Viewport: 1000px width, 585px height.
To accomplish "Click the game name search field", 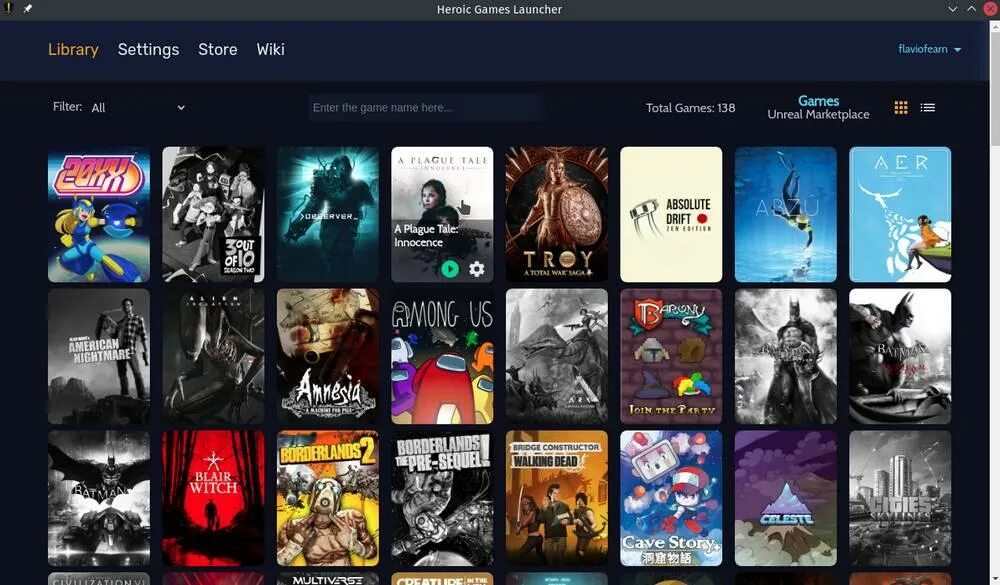I will (x=425, y=107).
